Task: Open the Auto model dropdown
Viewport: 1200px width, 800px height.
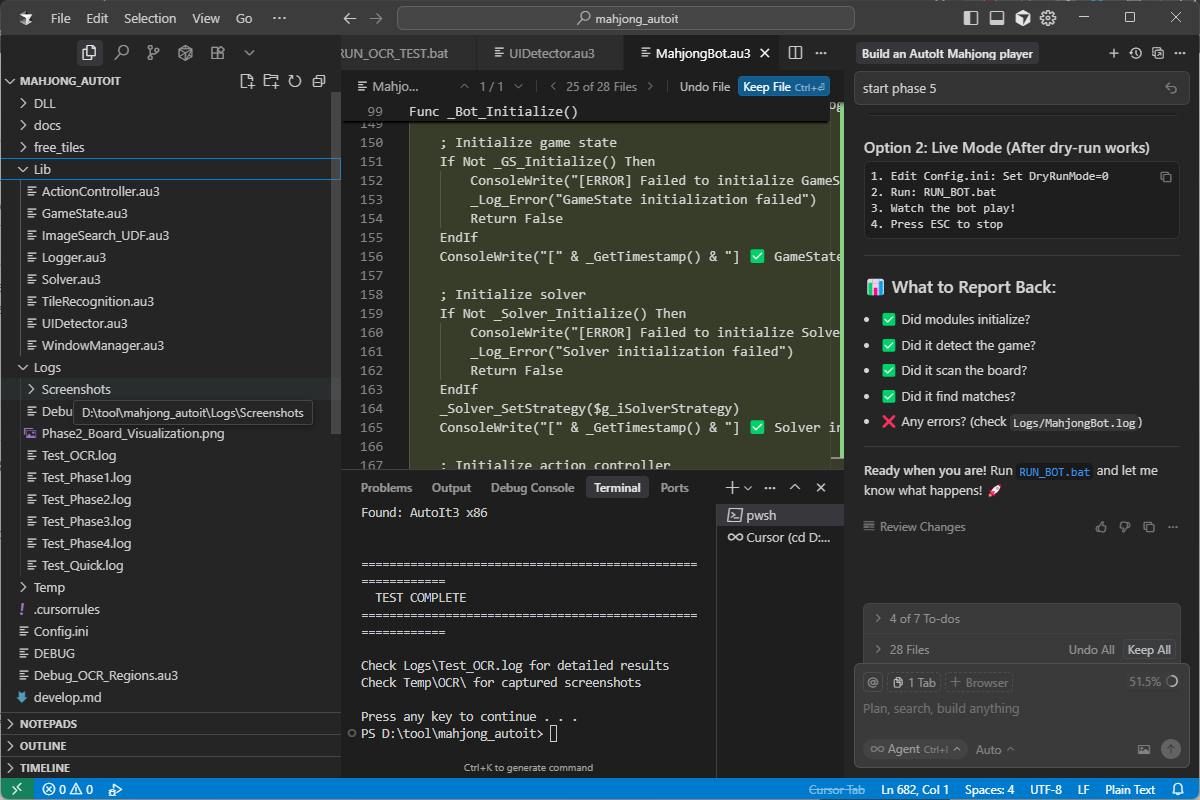Action: coord(994,749)
